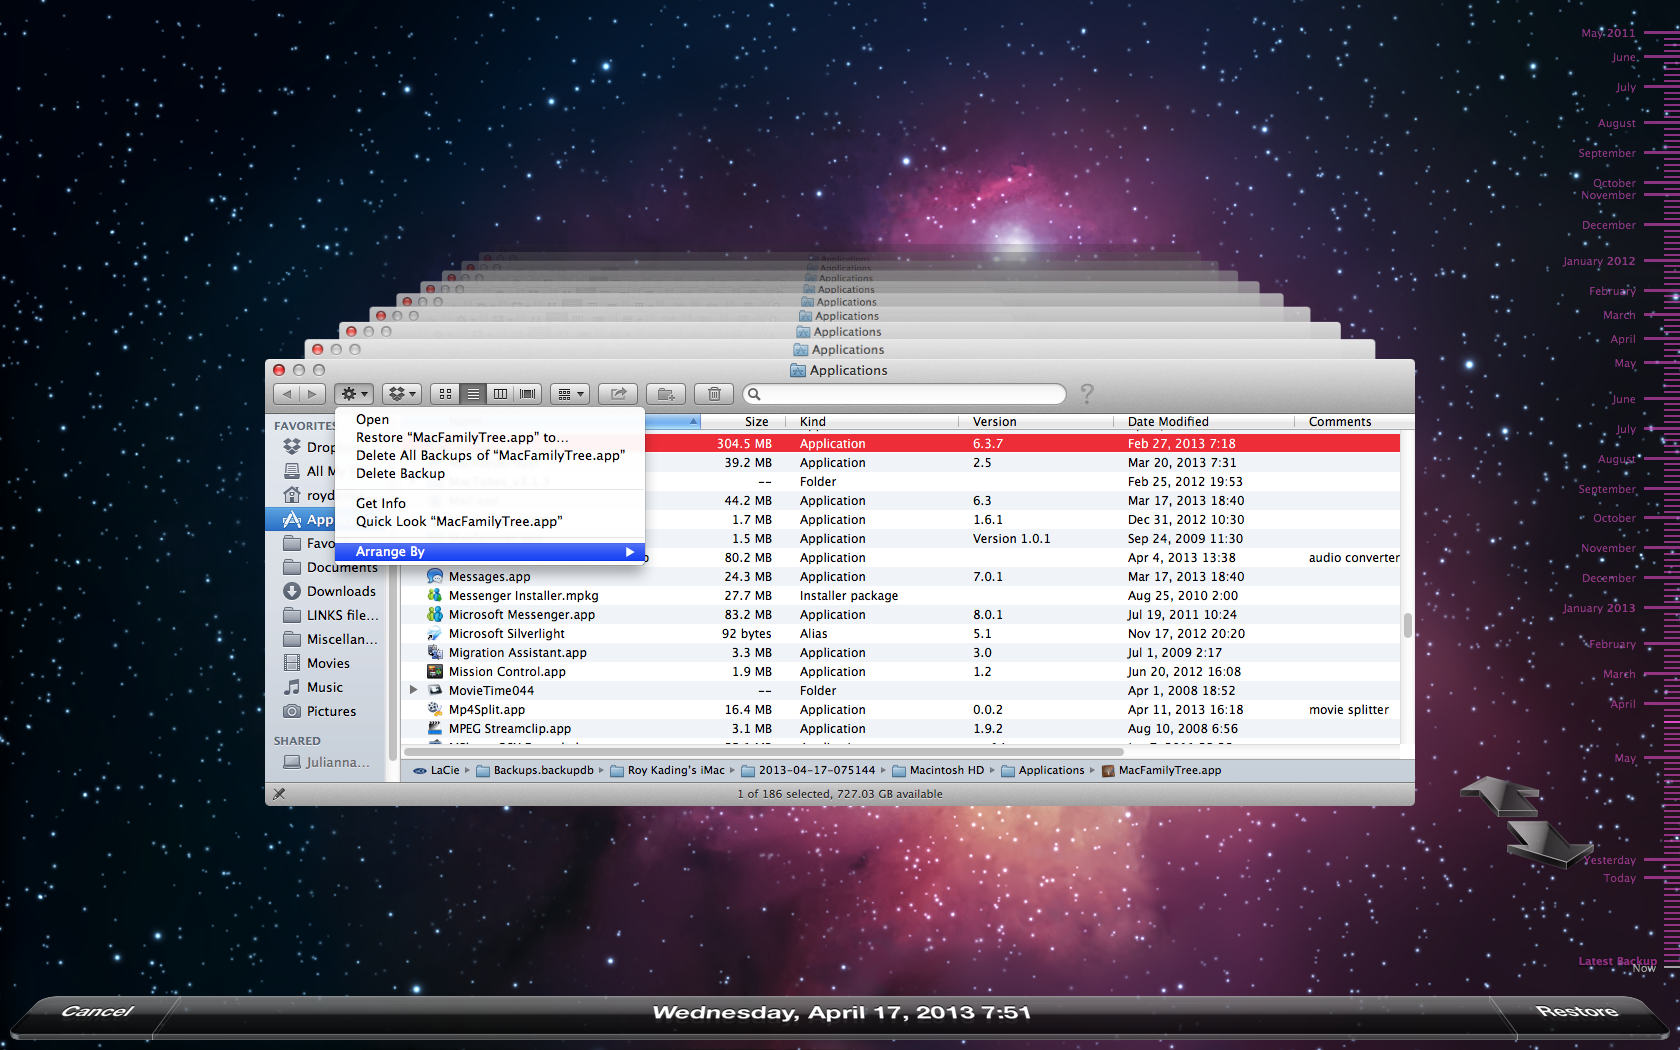Open the item arrangement dropdown in toolbar
Viewport: 1680px width, 1050px height.
point(569,394)
